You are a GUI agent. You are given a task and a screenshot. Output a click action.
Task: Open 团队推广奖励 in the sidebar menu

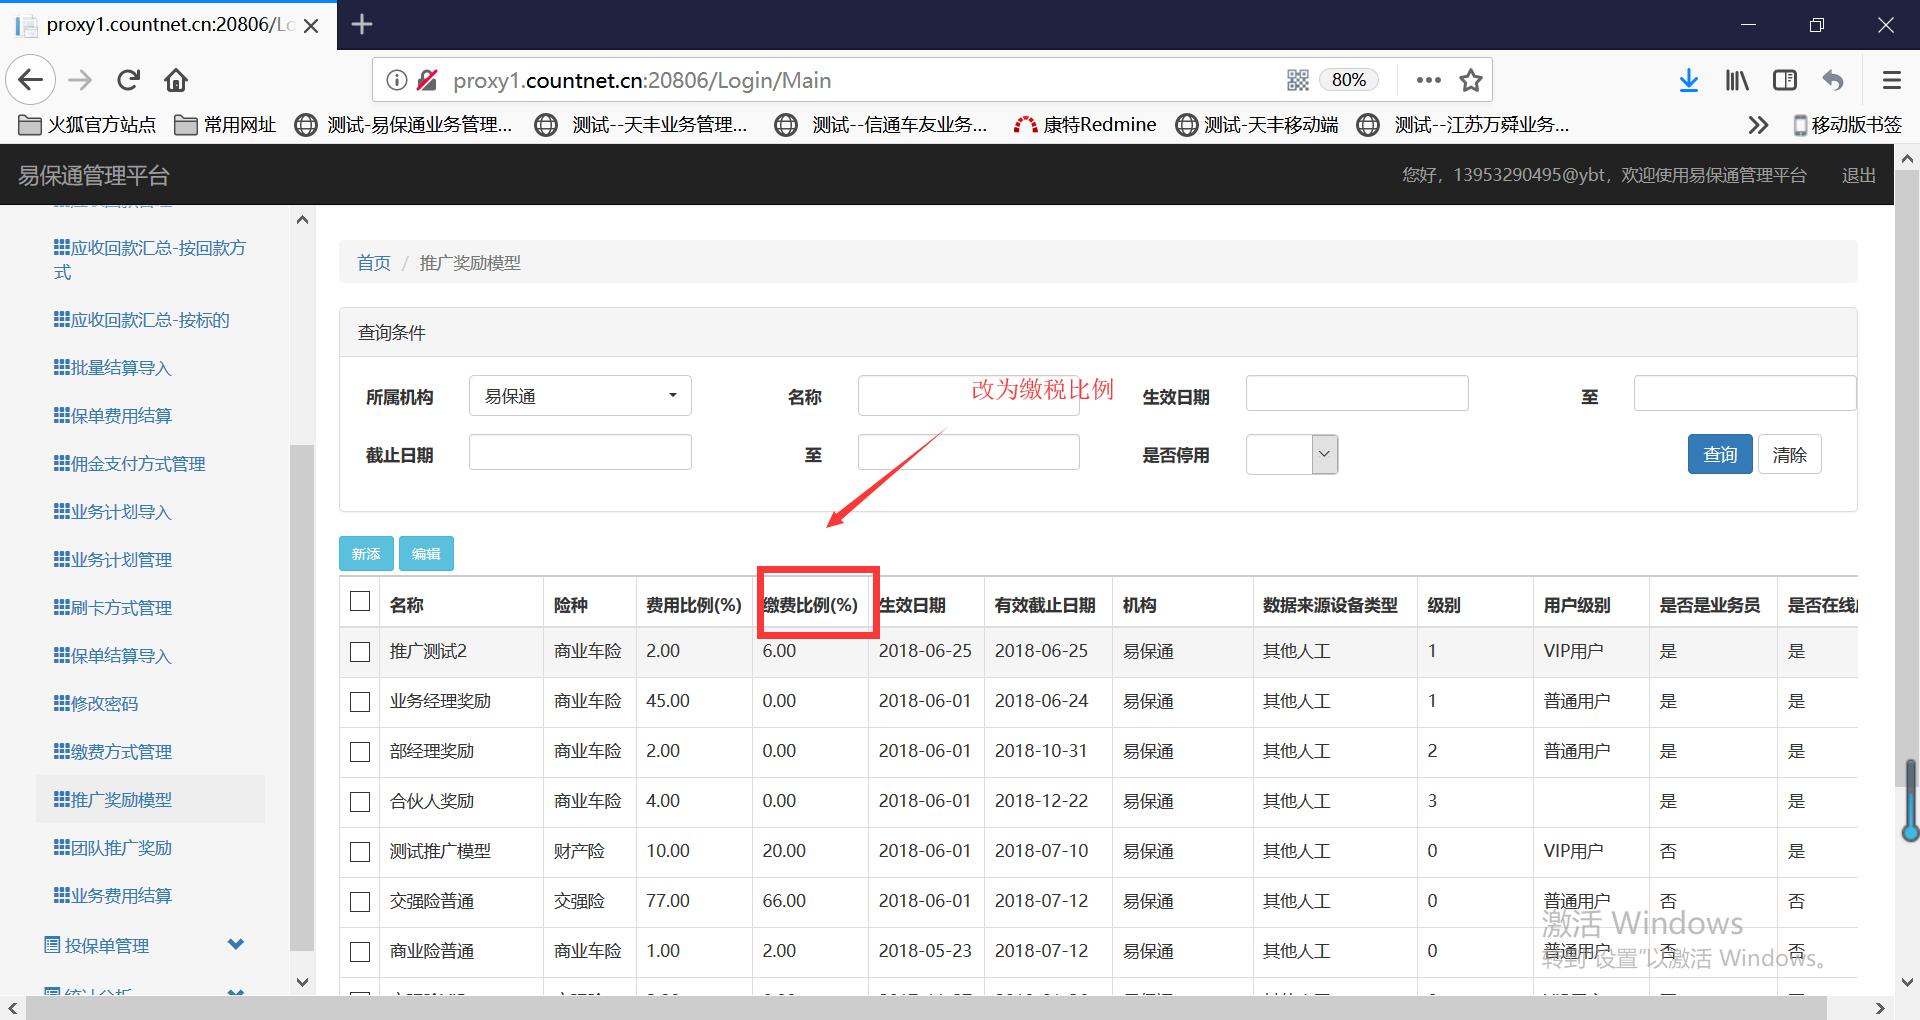pos(121,848)
